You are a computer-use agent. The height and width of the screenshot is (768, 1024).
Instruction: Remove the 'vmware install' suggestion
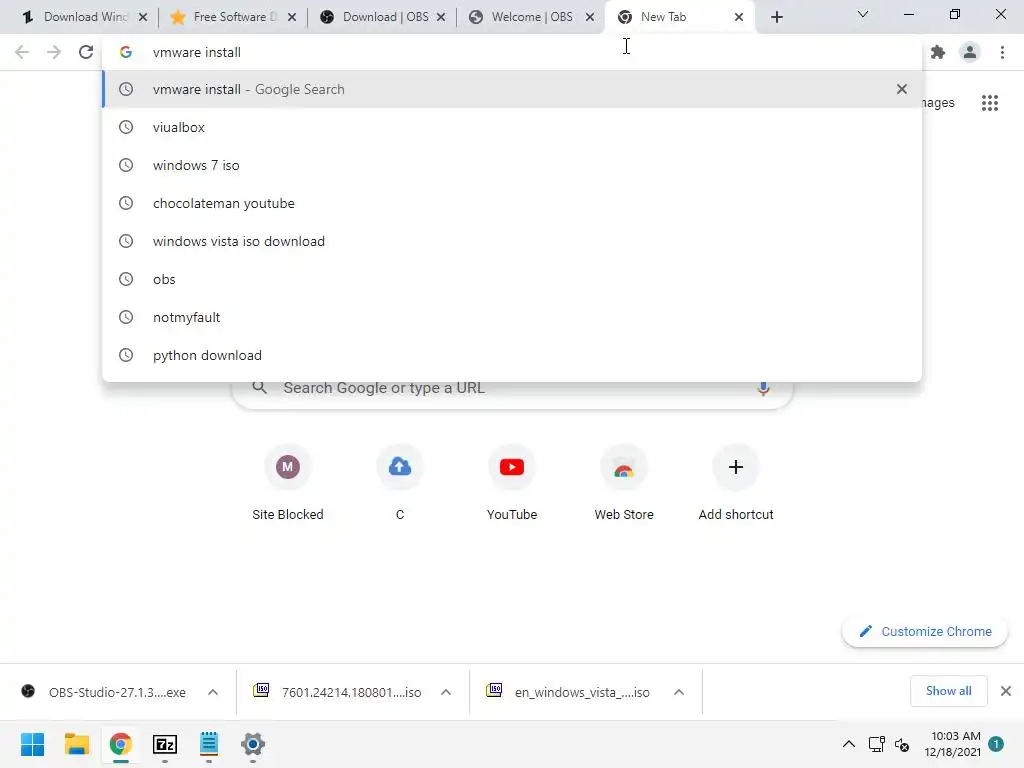click(902, 89)
